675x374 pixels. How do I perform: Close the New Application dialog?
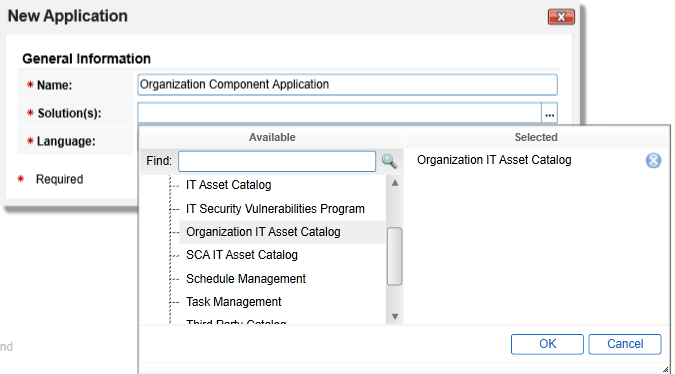561,17
